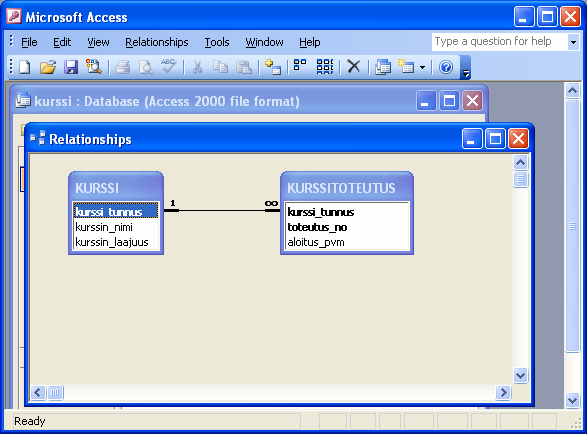
Task: Click the Relationships window right scroll arrow
Action: pos(503,392)
